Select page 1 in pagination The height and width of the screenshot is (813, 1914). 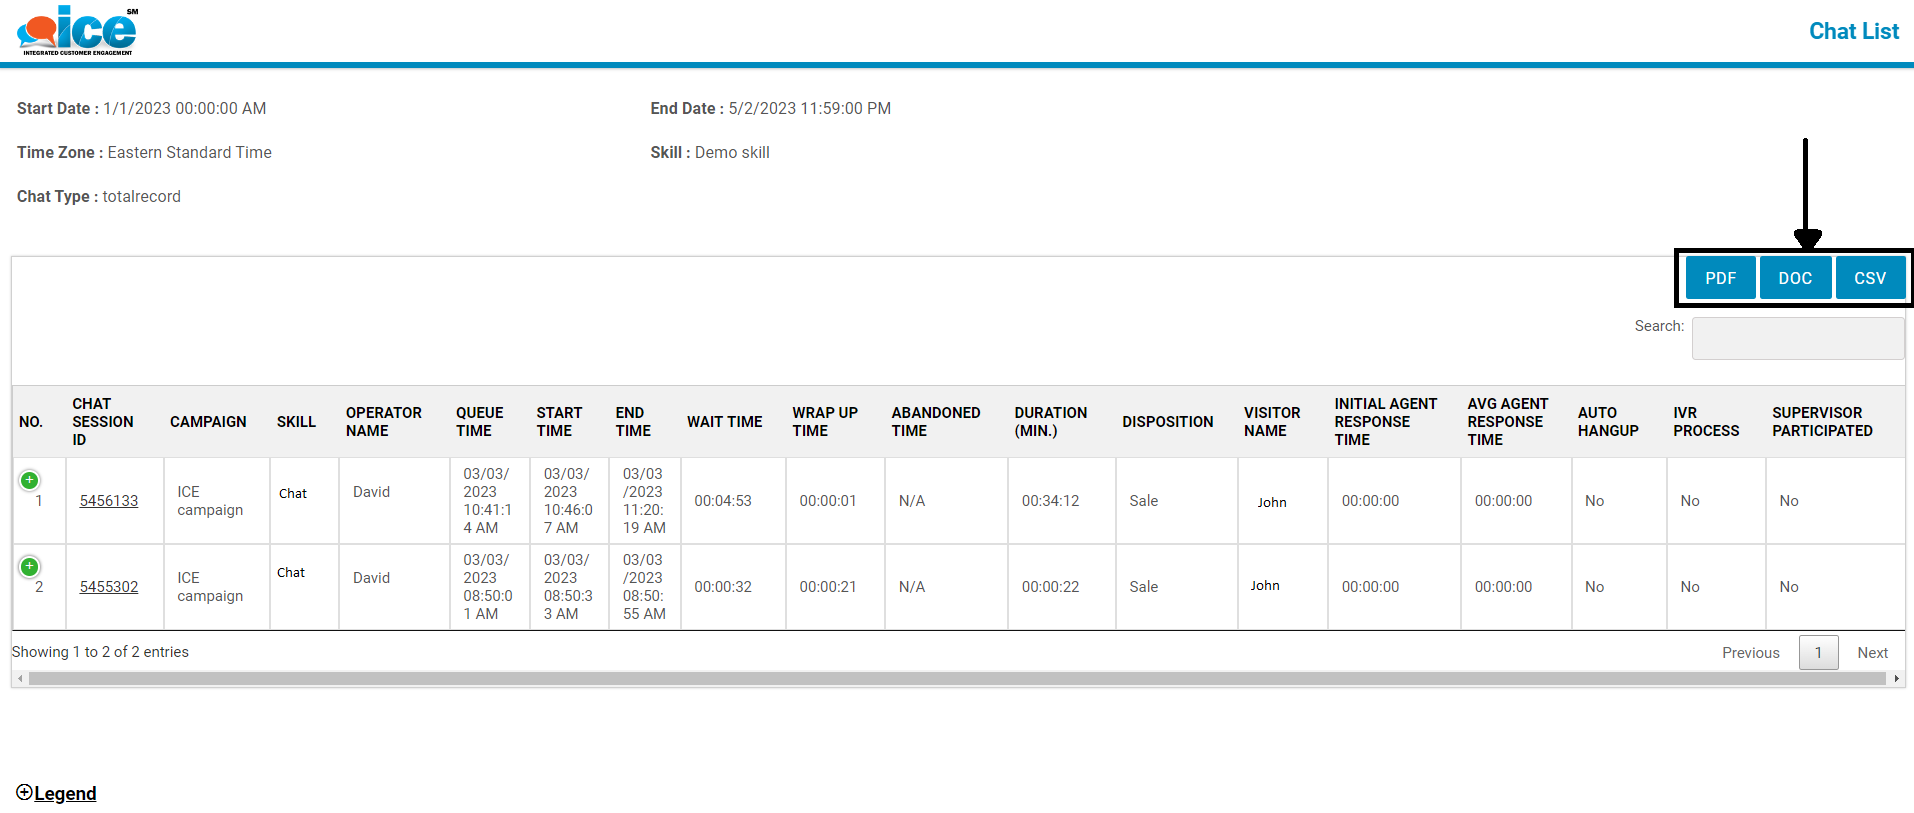pyautogui.click(x=1818, y=653)
